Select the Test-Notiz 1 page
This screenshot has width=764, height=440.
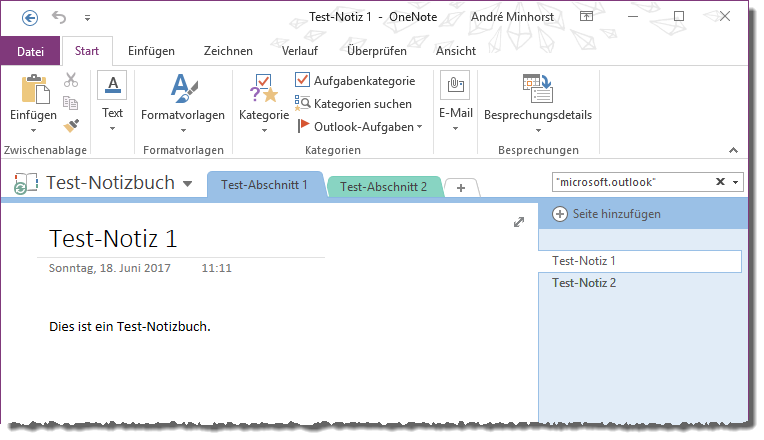point(640,261)
